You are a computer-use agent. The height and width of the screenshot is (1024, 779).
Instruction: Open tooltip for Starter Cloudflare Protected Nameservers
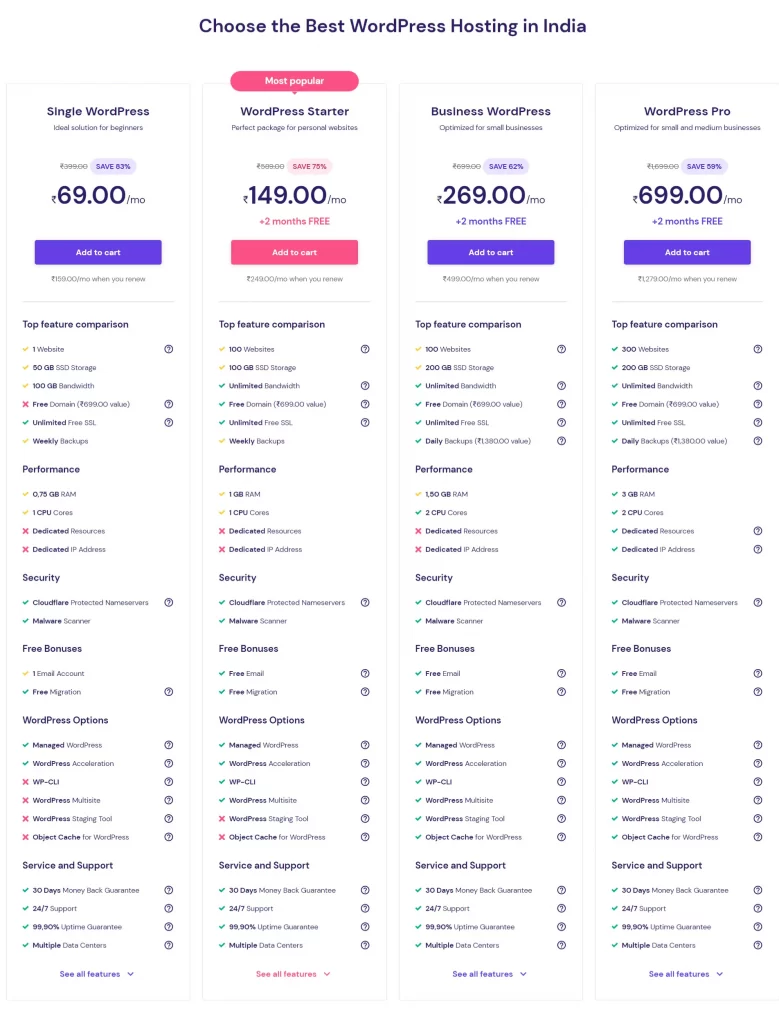click(x=365, y=603)
